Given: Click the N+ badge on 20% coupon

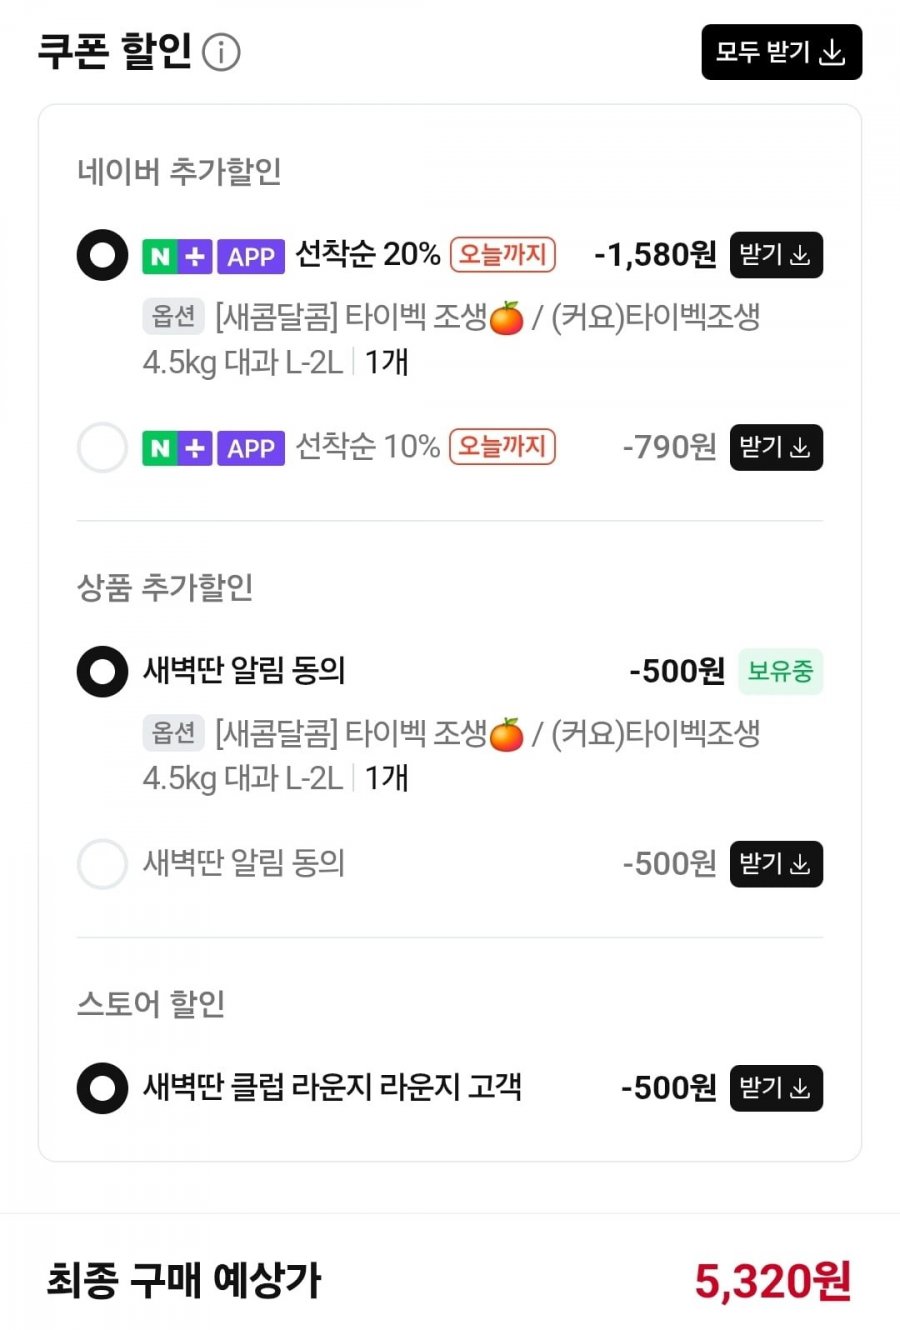Looking at the screenshot, I should tap(177, 256).
